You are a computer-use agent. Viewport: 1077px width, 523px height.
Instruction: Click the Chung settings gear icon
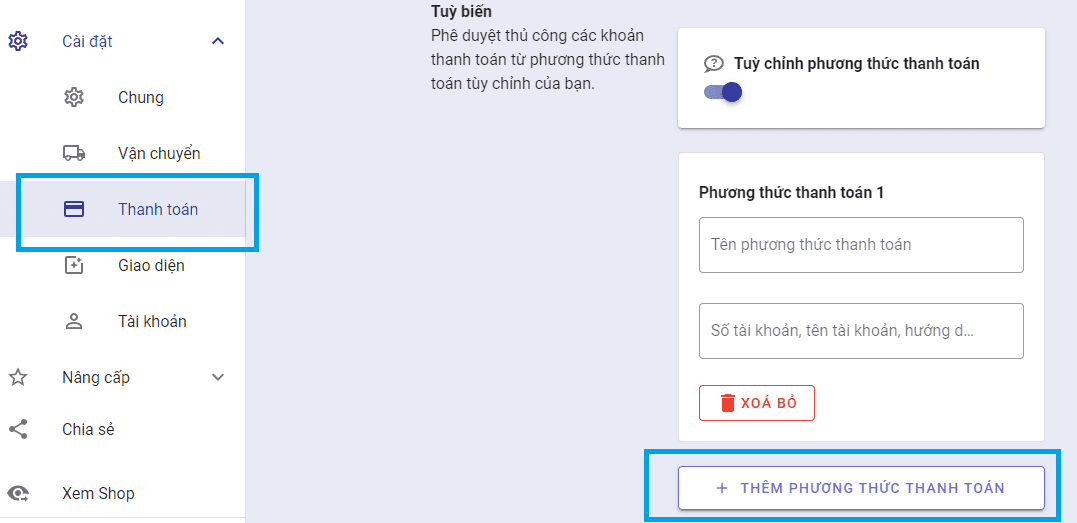[73, 98]
